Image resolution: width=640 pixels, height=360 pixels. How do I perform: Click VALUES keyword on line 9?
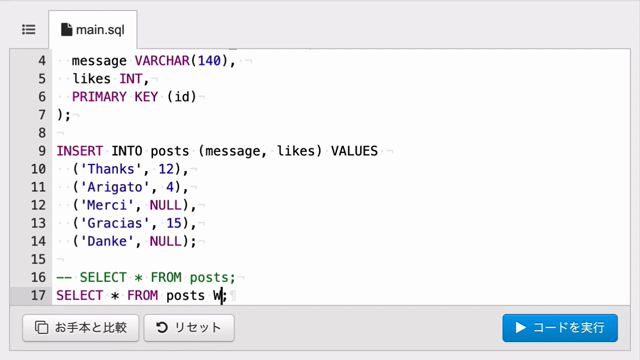[x=354, y=151]
